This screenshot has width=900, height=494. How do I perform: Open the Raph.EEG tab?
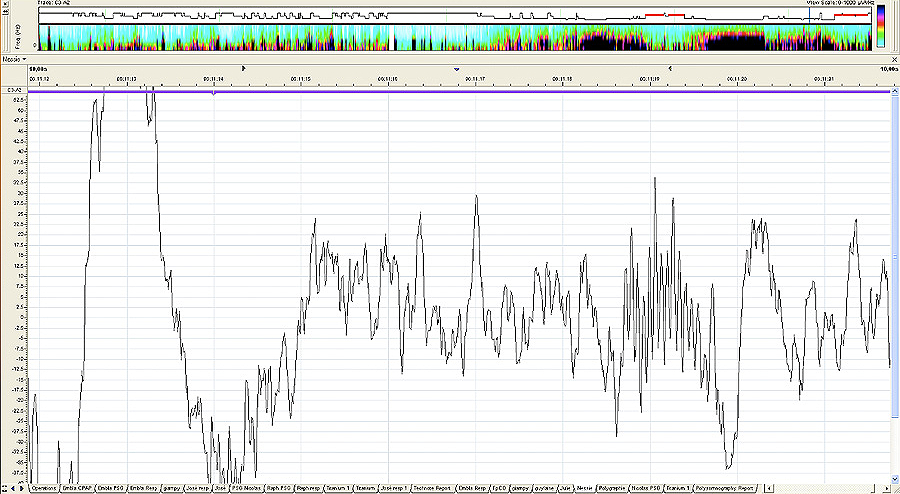coord(279,488)
